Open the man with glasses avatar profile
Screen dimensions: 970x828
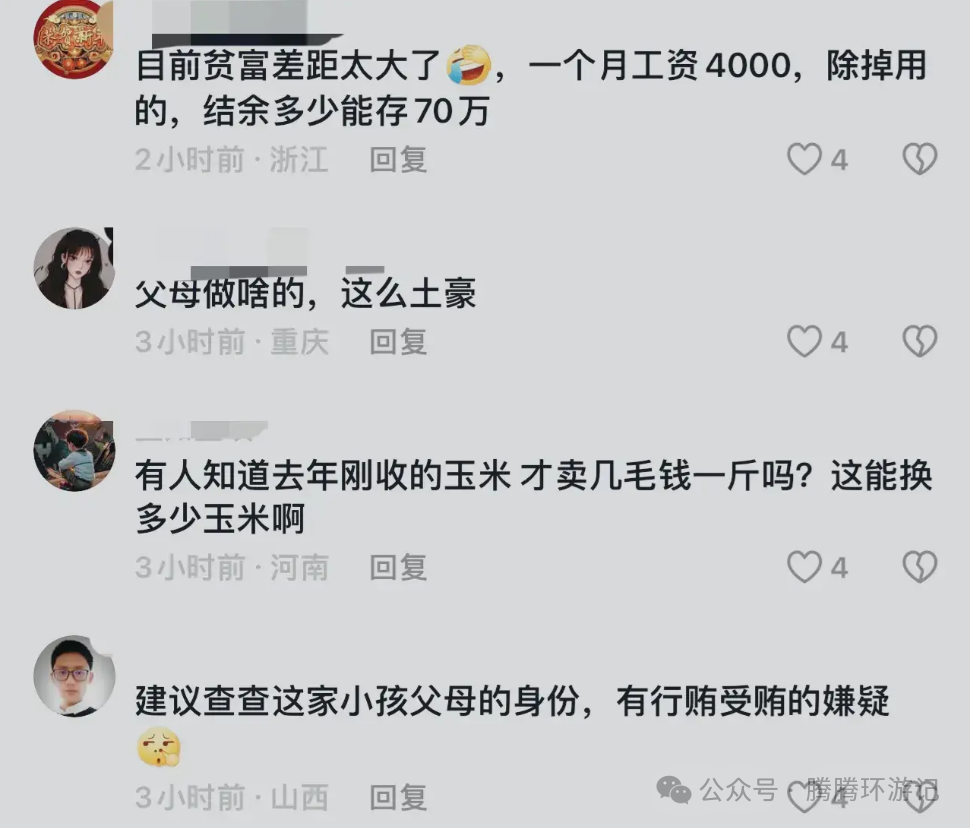click(x=74, y=676)
